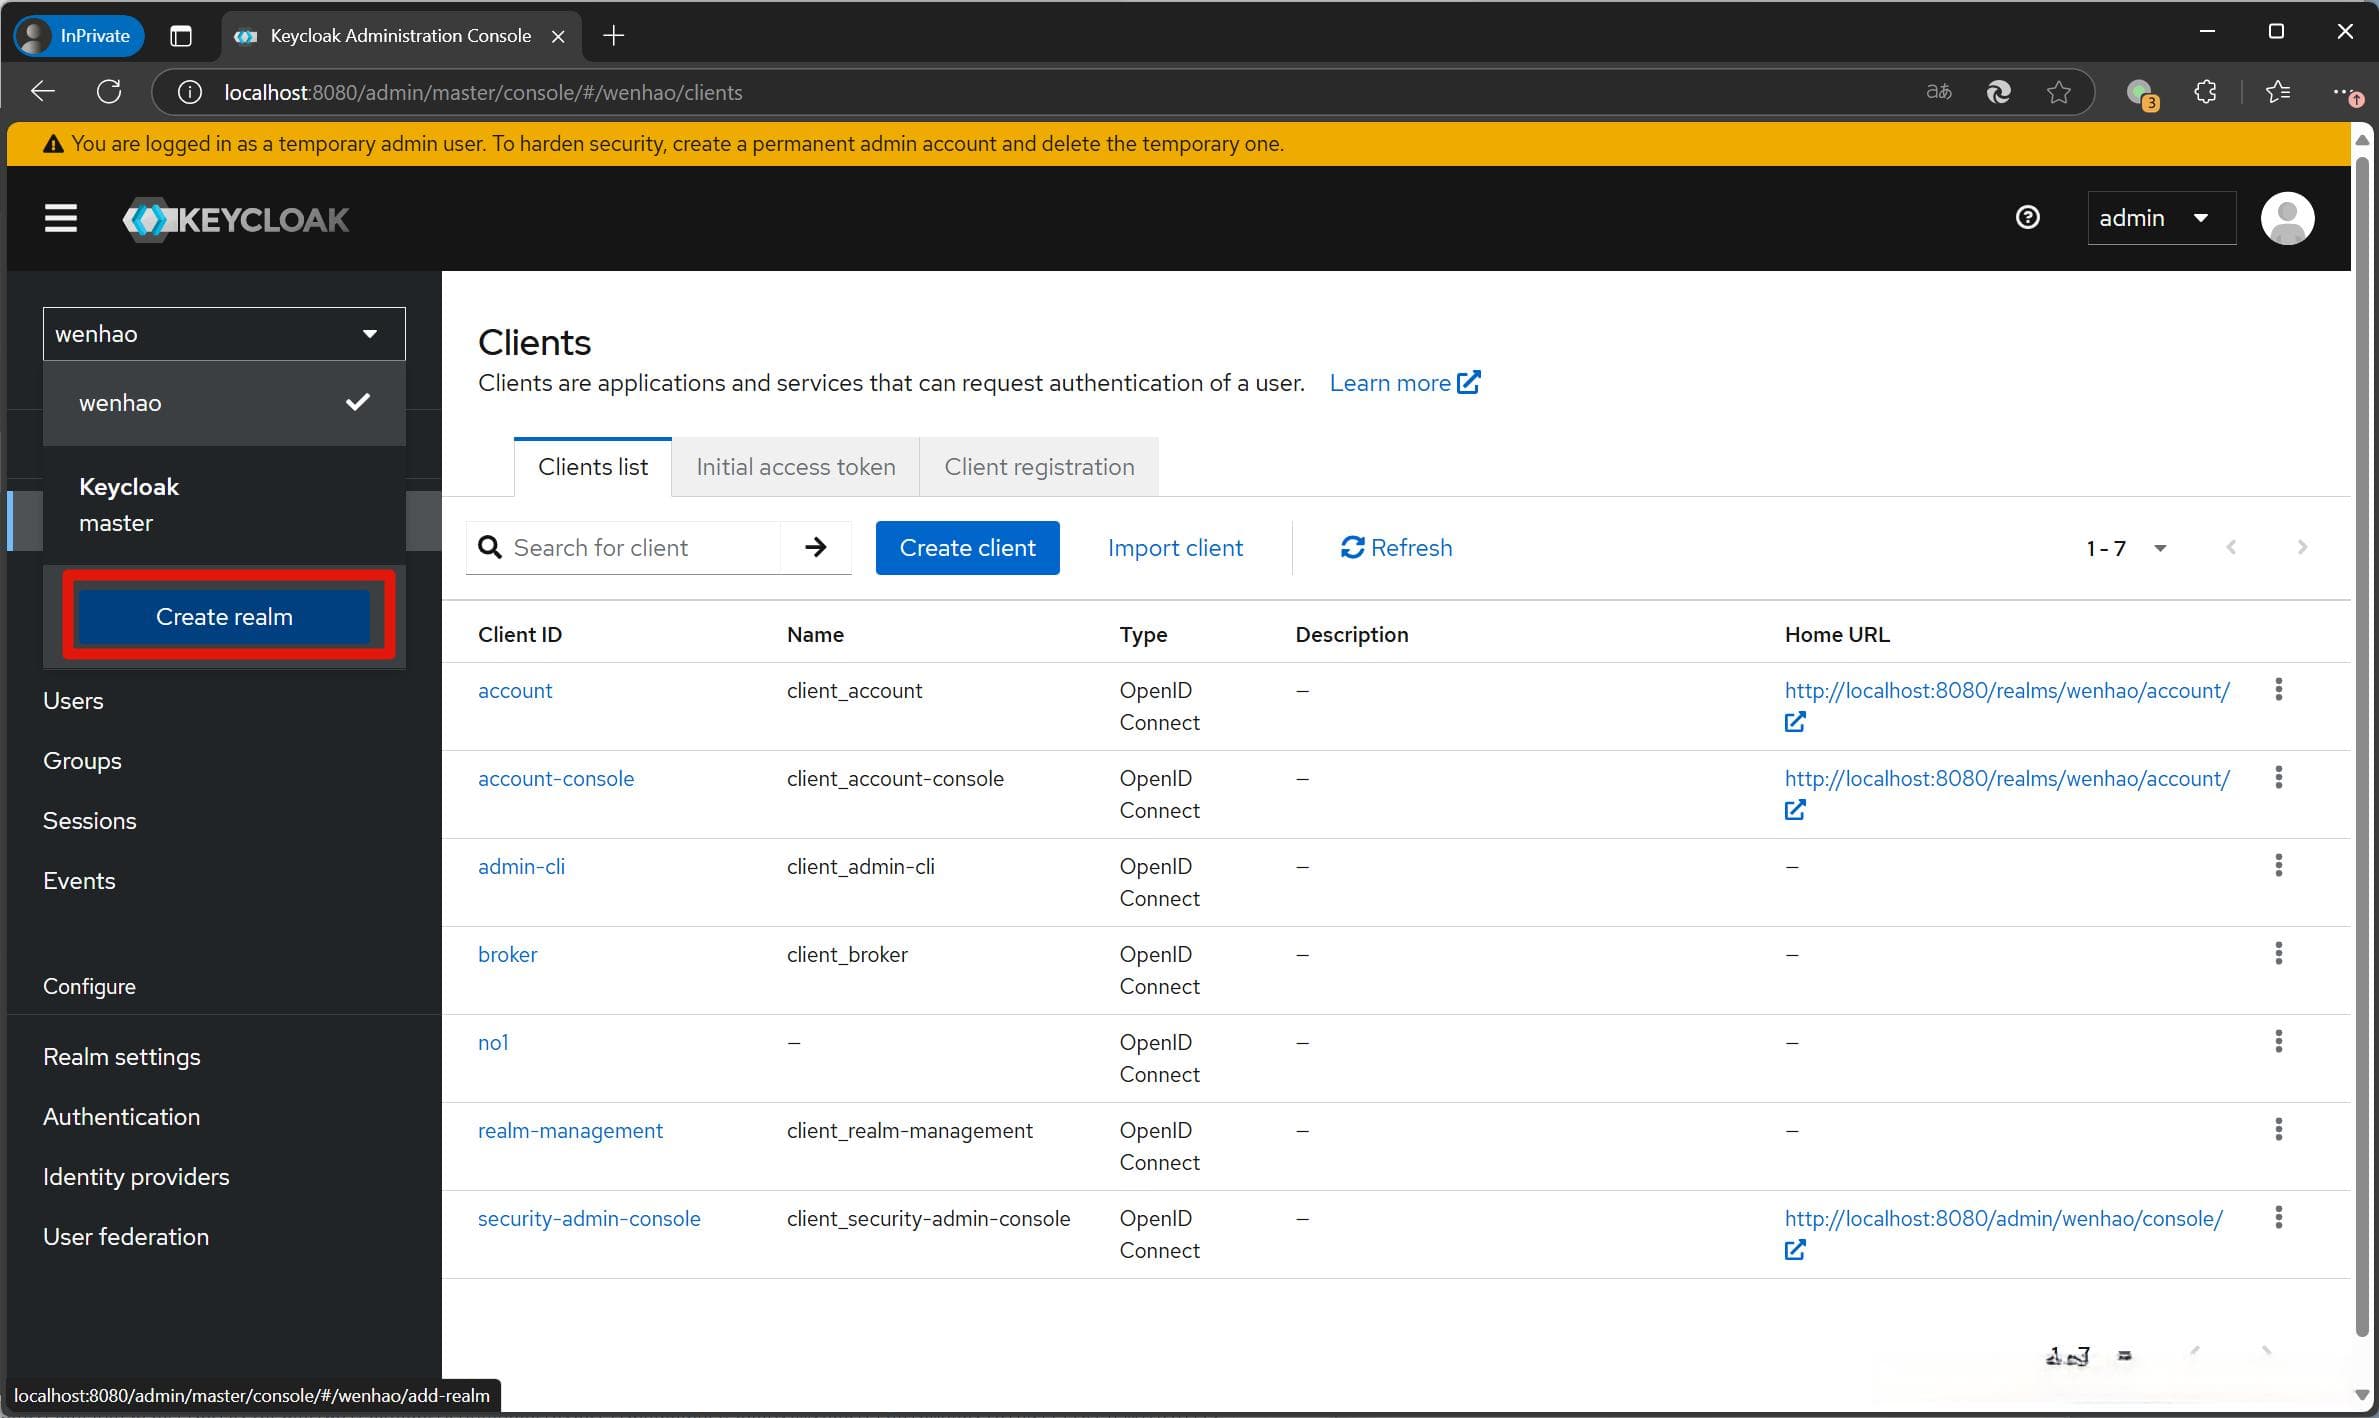Click the tab actions menu icon

(181, 36)
